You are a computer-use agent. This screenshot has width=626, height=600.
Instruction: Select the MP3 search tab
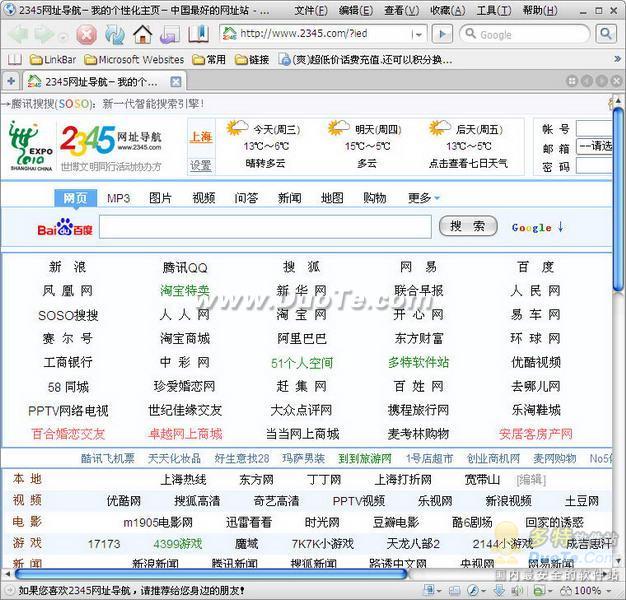click(119, 198)
